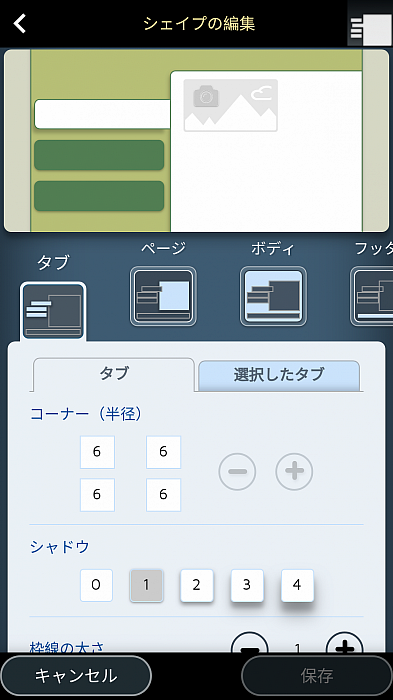Screen dimensions: 393x700
Task: Select the ボディ shape section icon
Action: click(273, 296)
